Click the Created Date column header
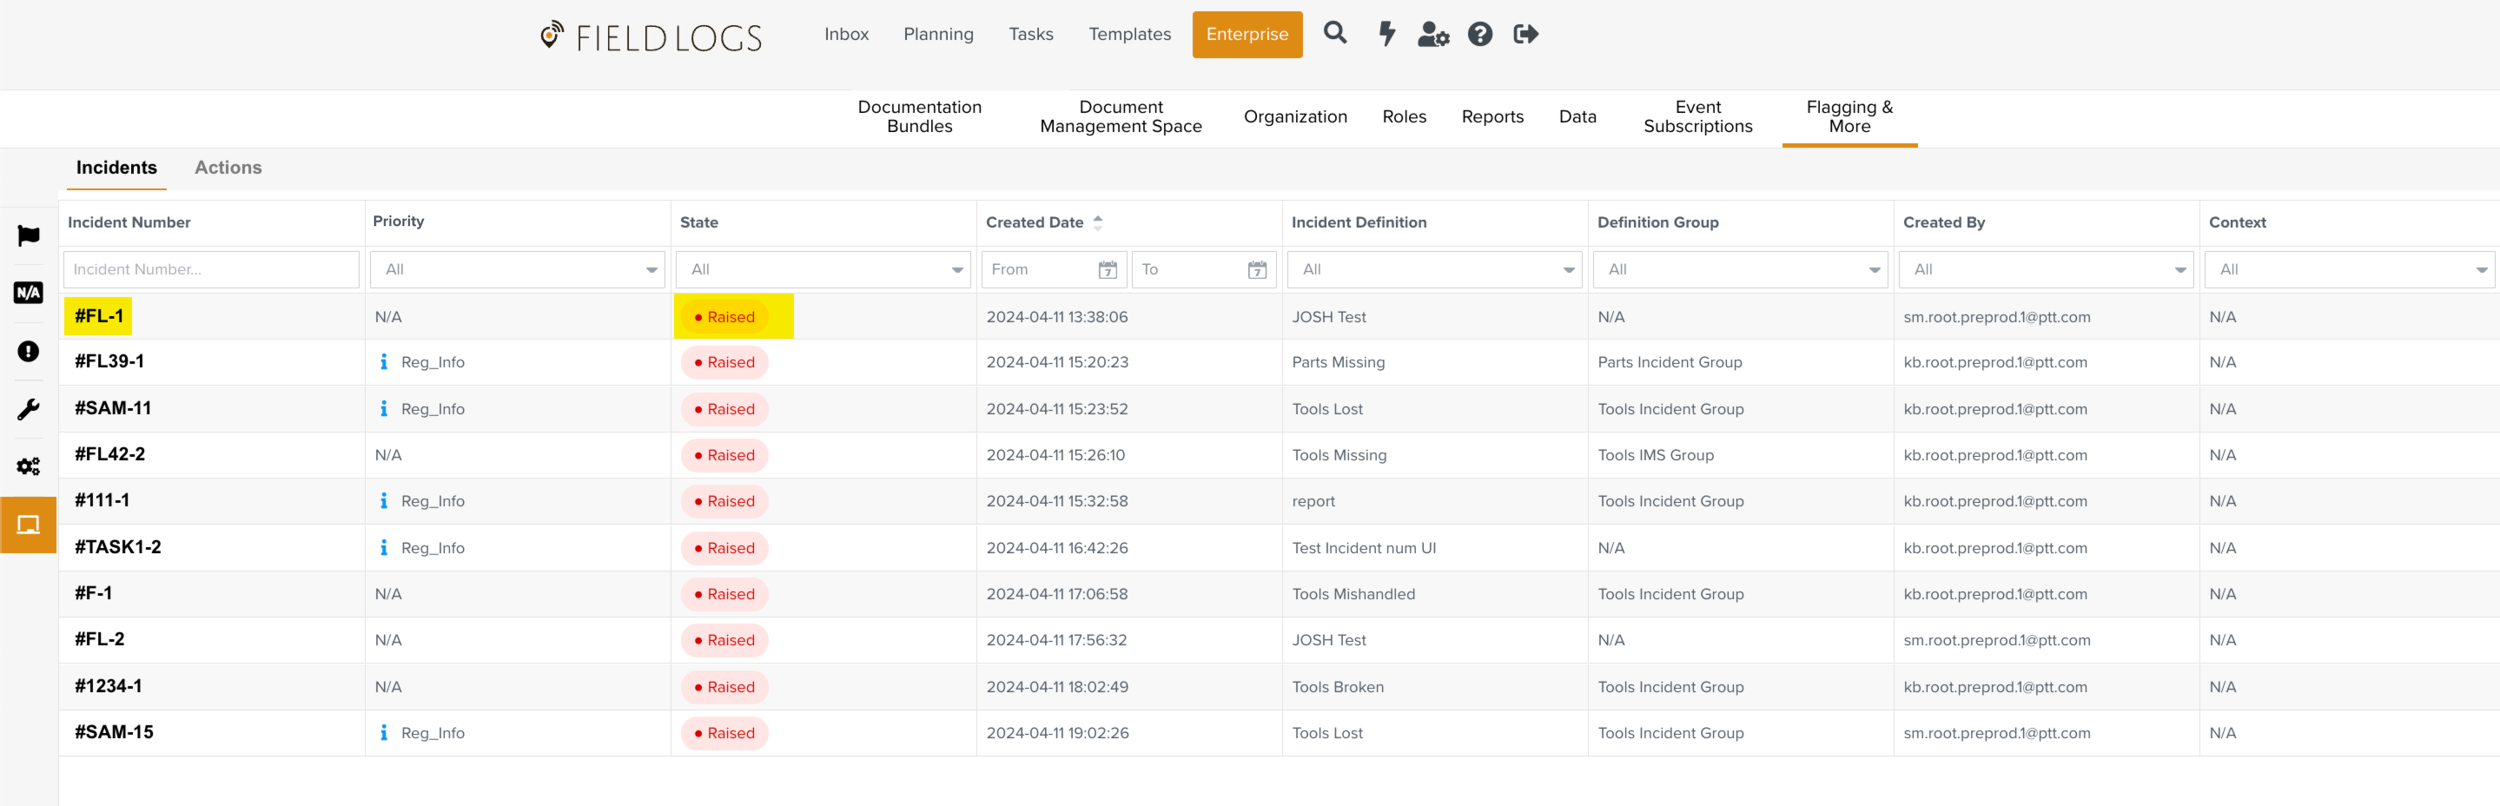This screenshot has height=806, width=2500. pyautogui.click(x=1035, y=223)
